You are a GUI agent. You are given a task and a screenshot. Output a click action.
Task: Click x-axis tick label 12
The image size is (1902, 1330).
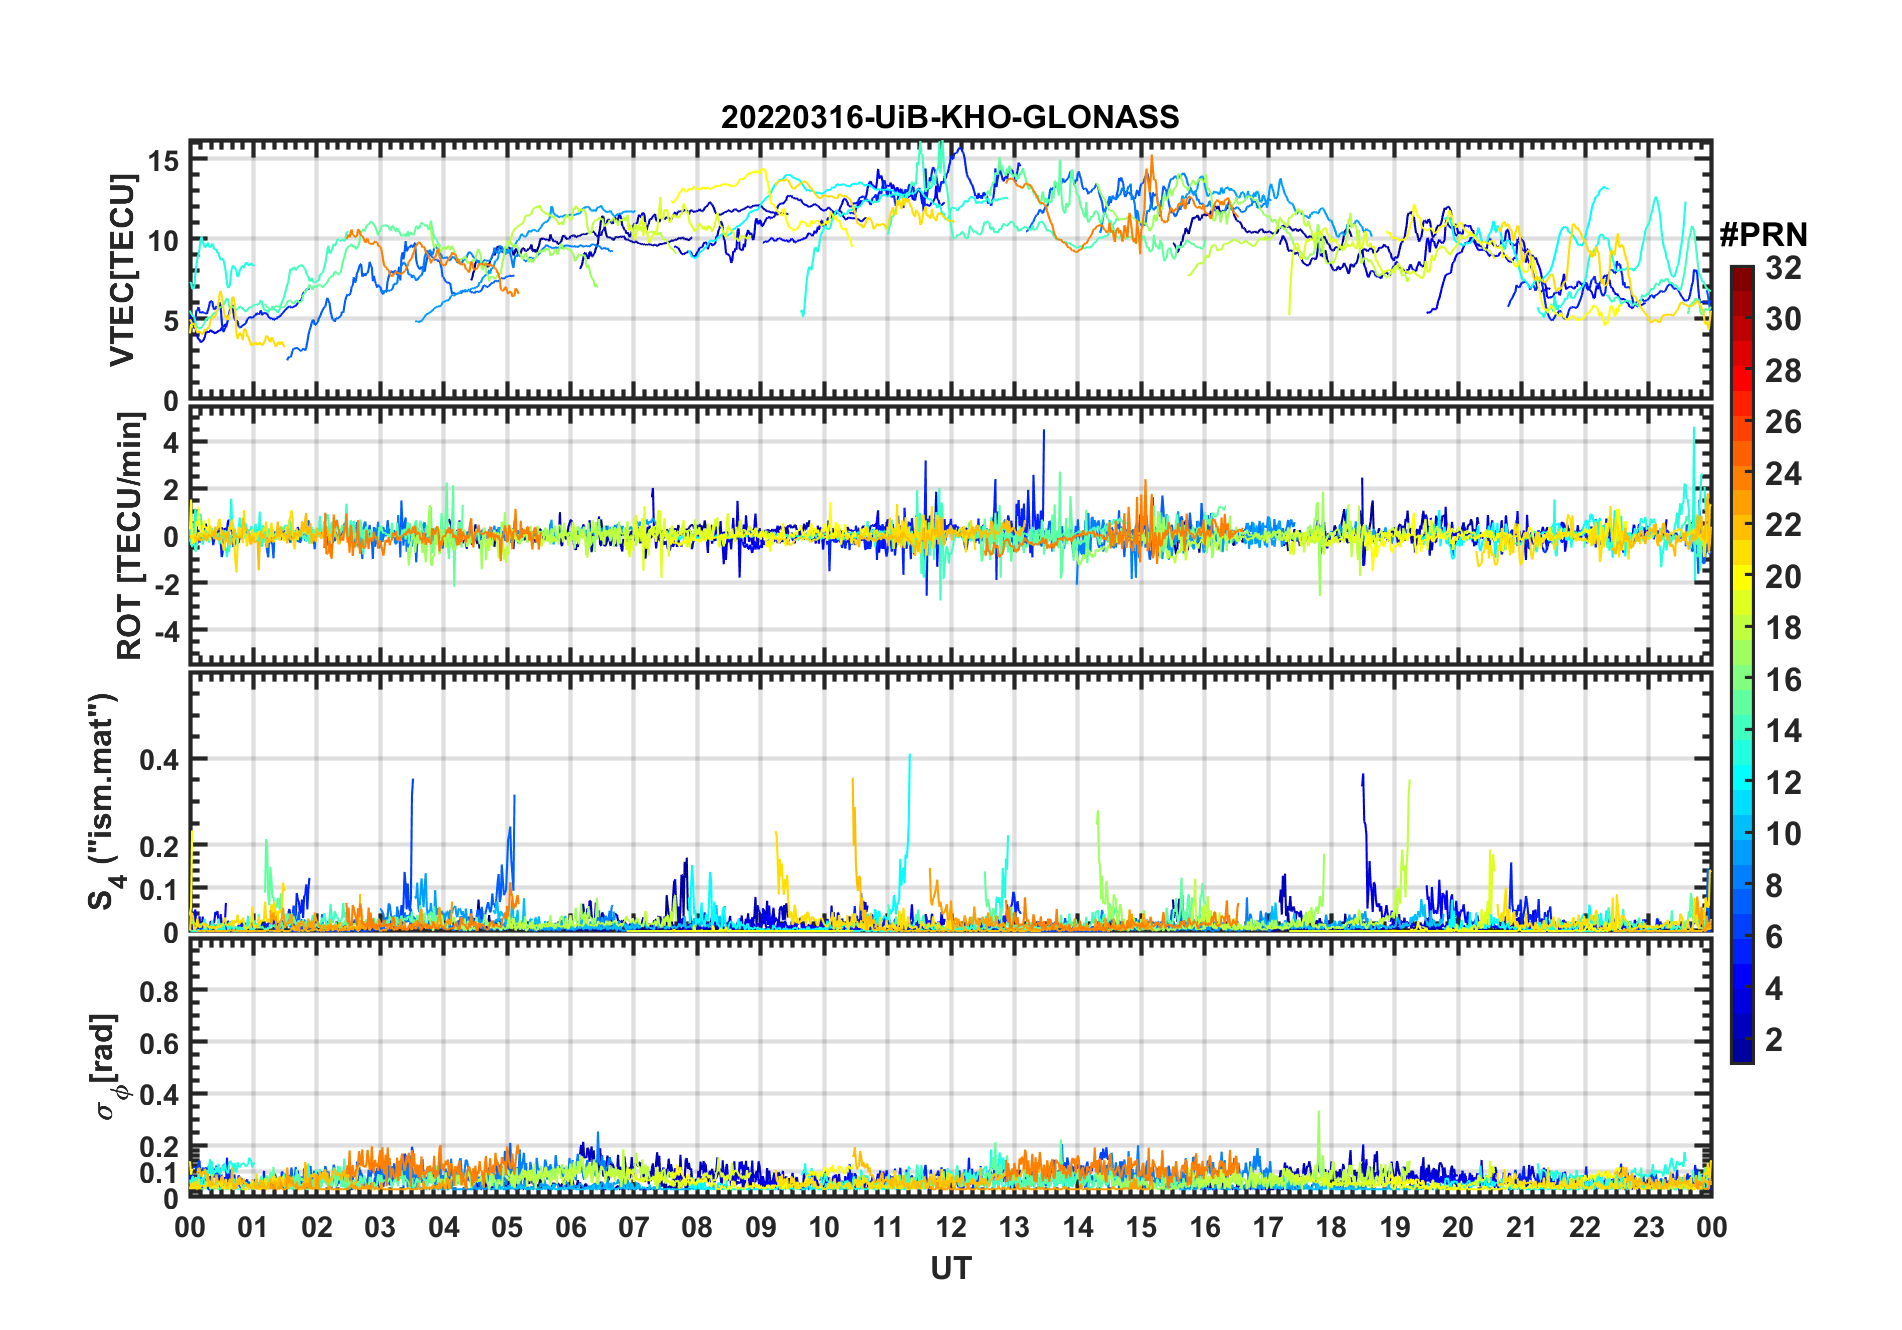(951, 1227)
